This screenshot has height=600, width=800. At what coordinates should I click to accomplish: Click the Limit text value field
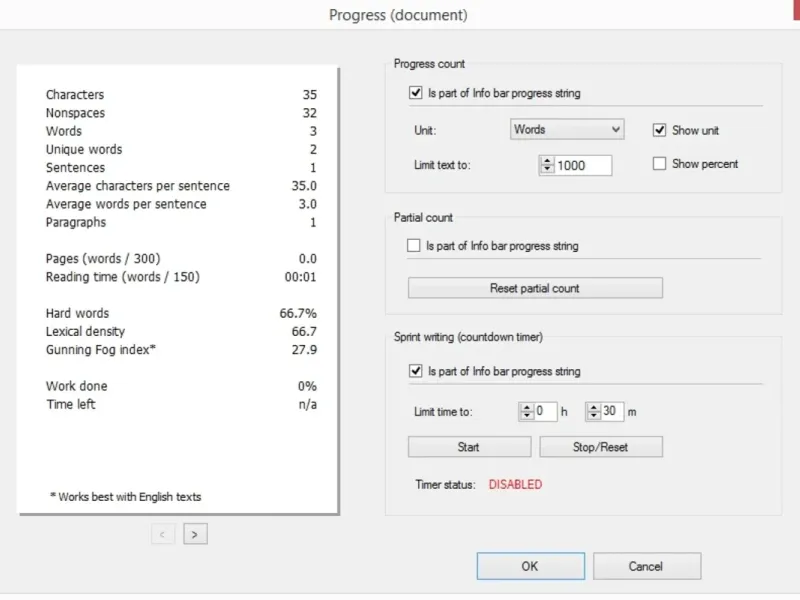click(583, 165)
